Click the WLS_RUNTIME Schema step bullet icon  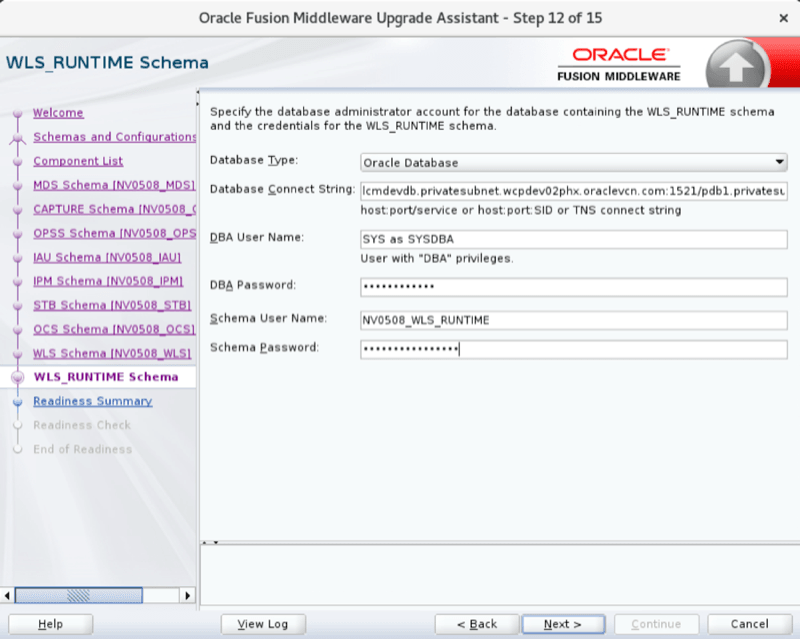click(18, 377)
